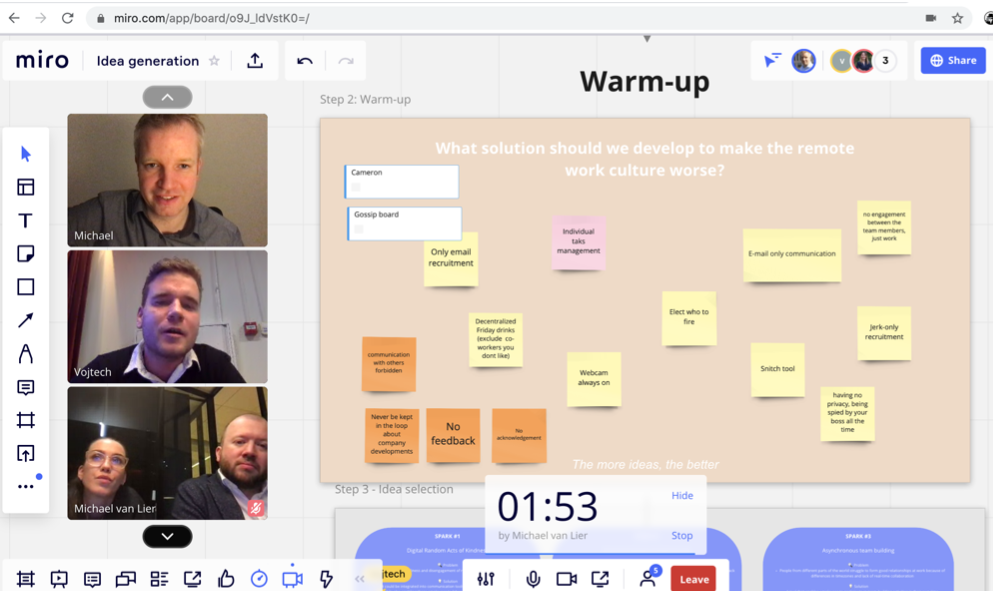
Task: Open frames panel in bottom toolbar
Action: 25,579
